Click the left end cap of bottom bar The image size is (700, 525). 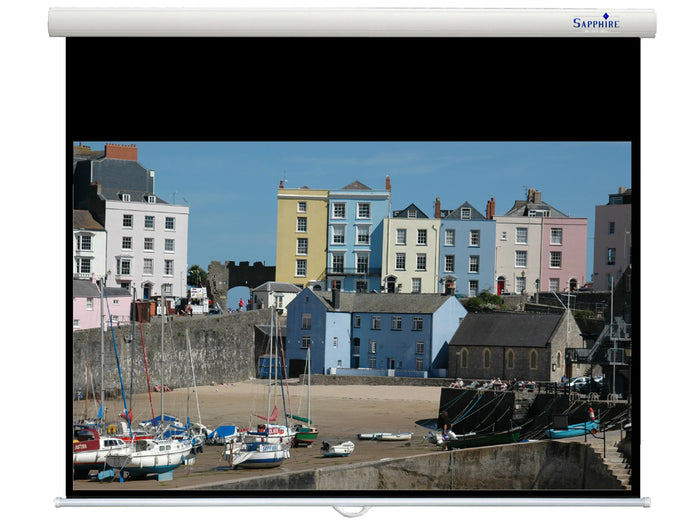click(57, 502)
